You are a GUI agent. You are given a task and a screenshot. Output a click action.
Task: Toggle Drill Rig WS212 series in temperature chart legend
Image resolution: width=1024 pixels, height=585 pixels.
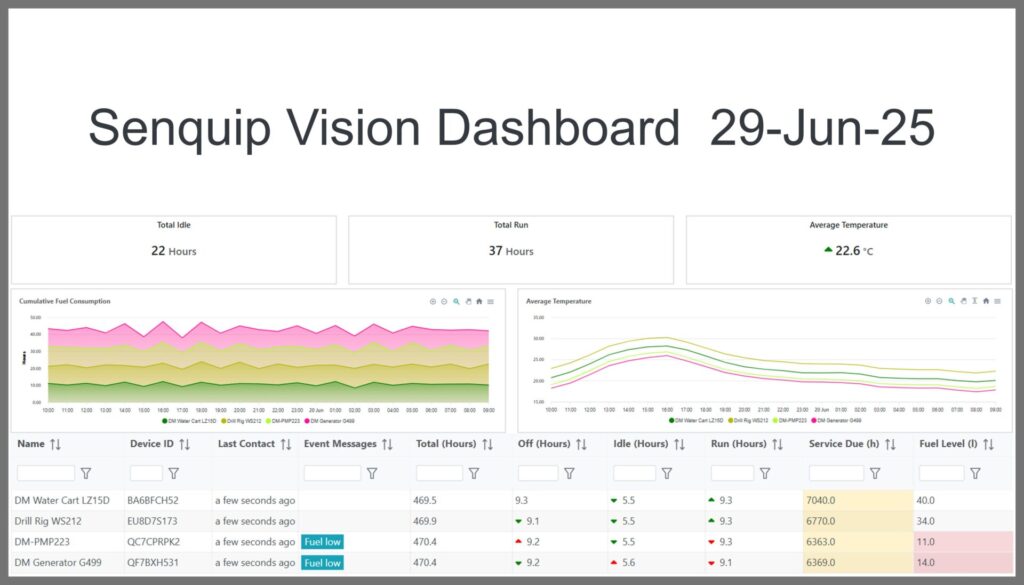pos(748,420)
